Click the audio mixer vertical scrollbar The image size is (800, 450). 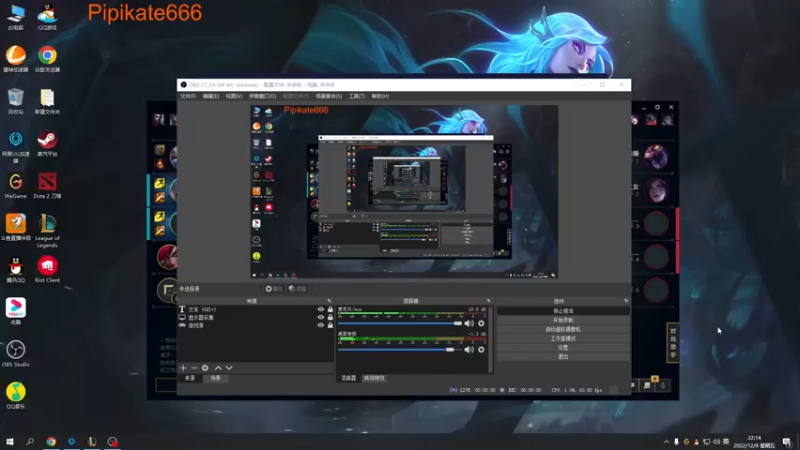(491, 339)
